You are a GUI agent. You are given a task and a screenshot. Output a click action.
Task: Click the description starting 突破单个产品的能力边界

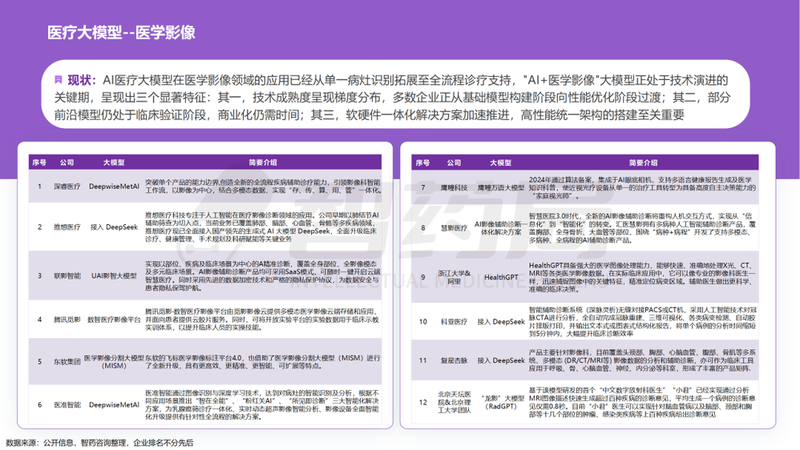tap(263, 186)
